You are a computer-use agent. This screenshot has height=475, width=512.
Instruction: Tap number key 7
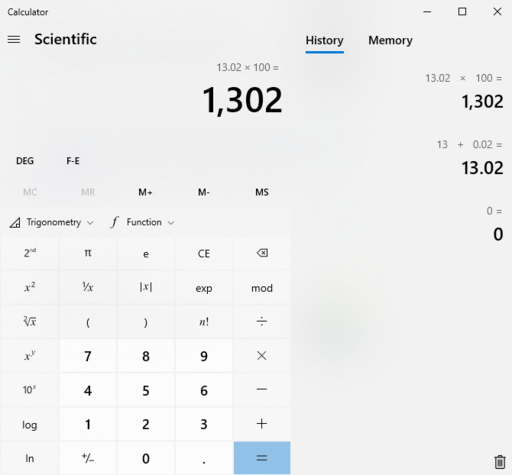88,356
